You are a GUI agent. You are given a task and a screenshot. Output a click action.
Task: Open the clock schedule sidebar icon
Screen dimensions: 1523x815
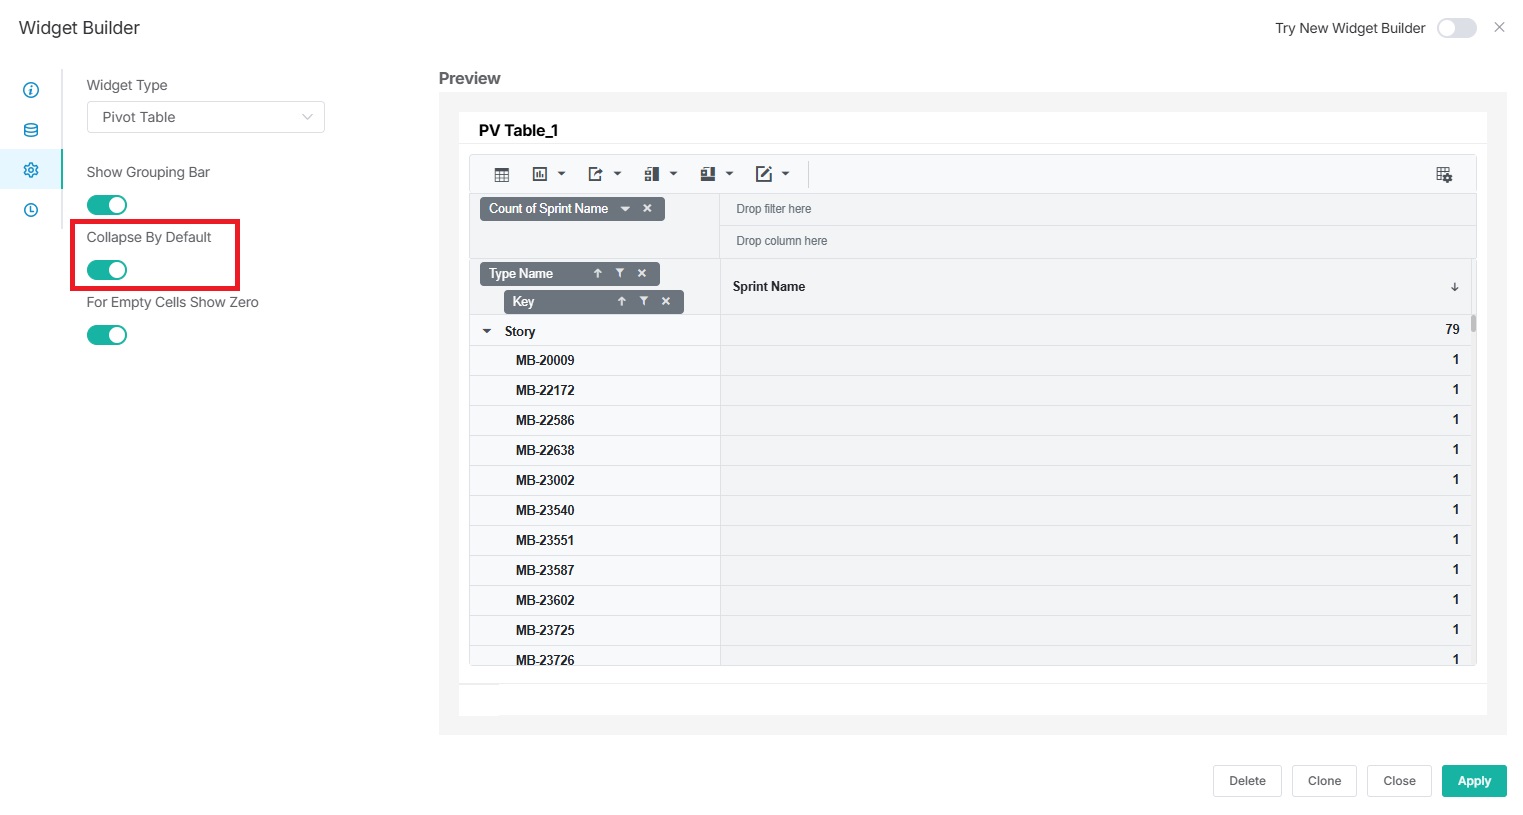[x=31, y=210]
